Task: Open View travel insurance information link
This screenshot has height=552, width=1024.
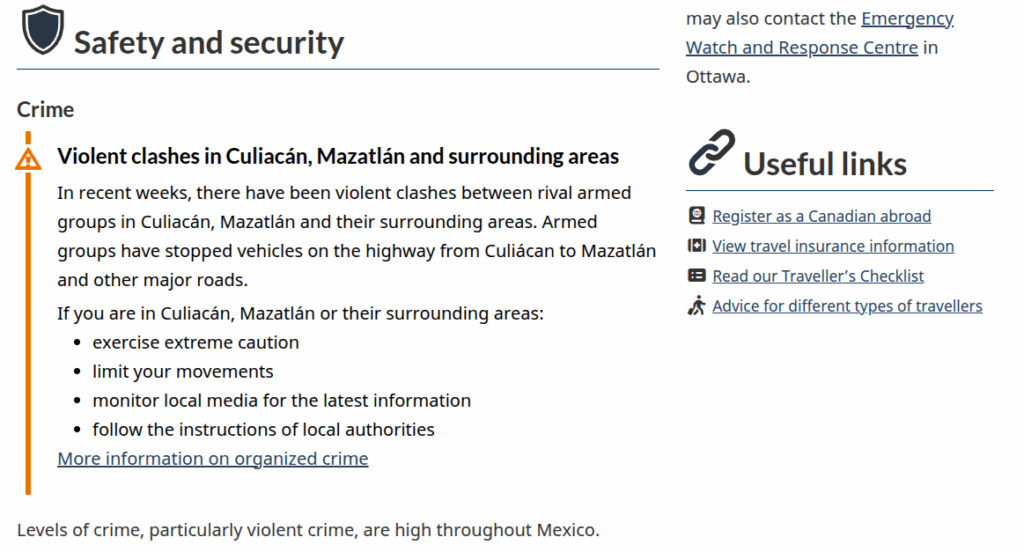Action: tap(833, 246)
